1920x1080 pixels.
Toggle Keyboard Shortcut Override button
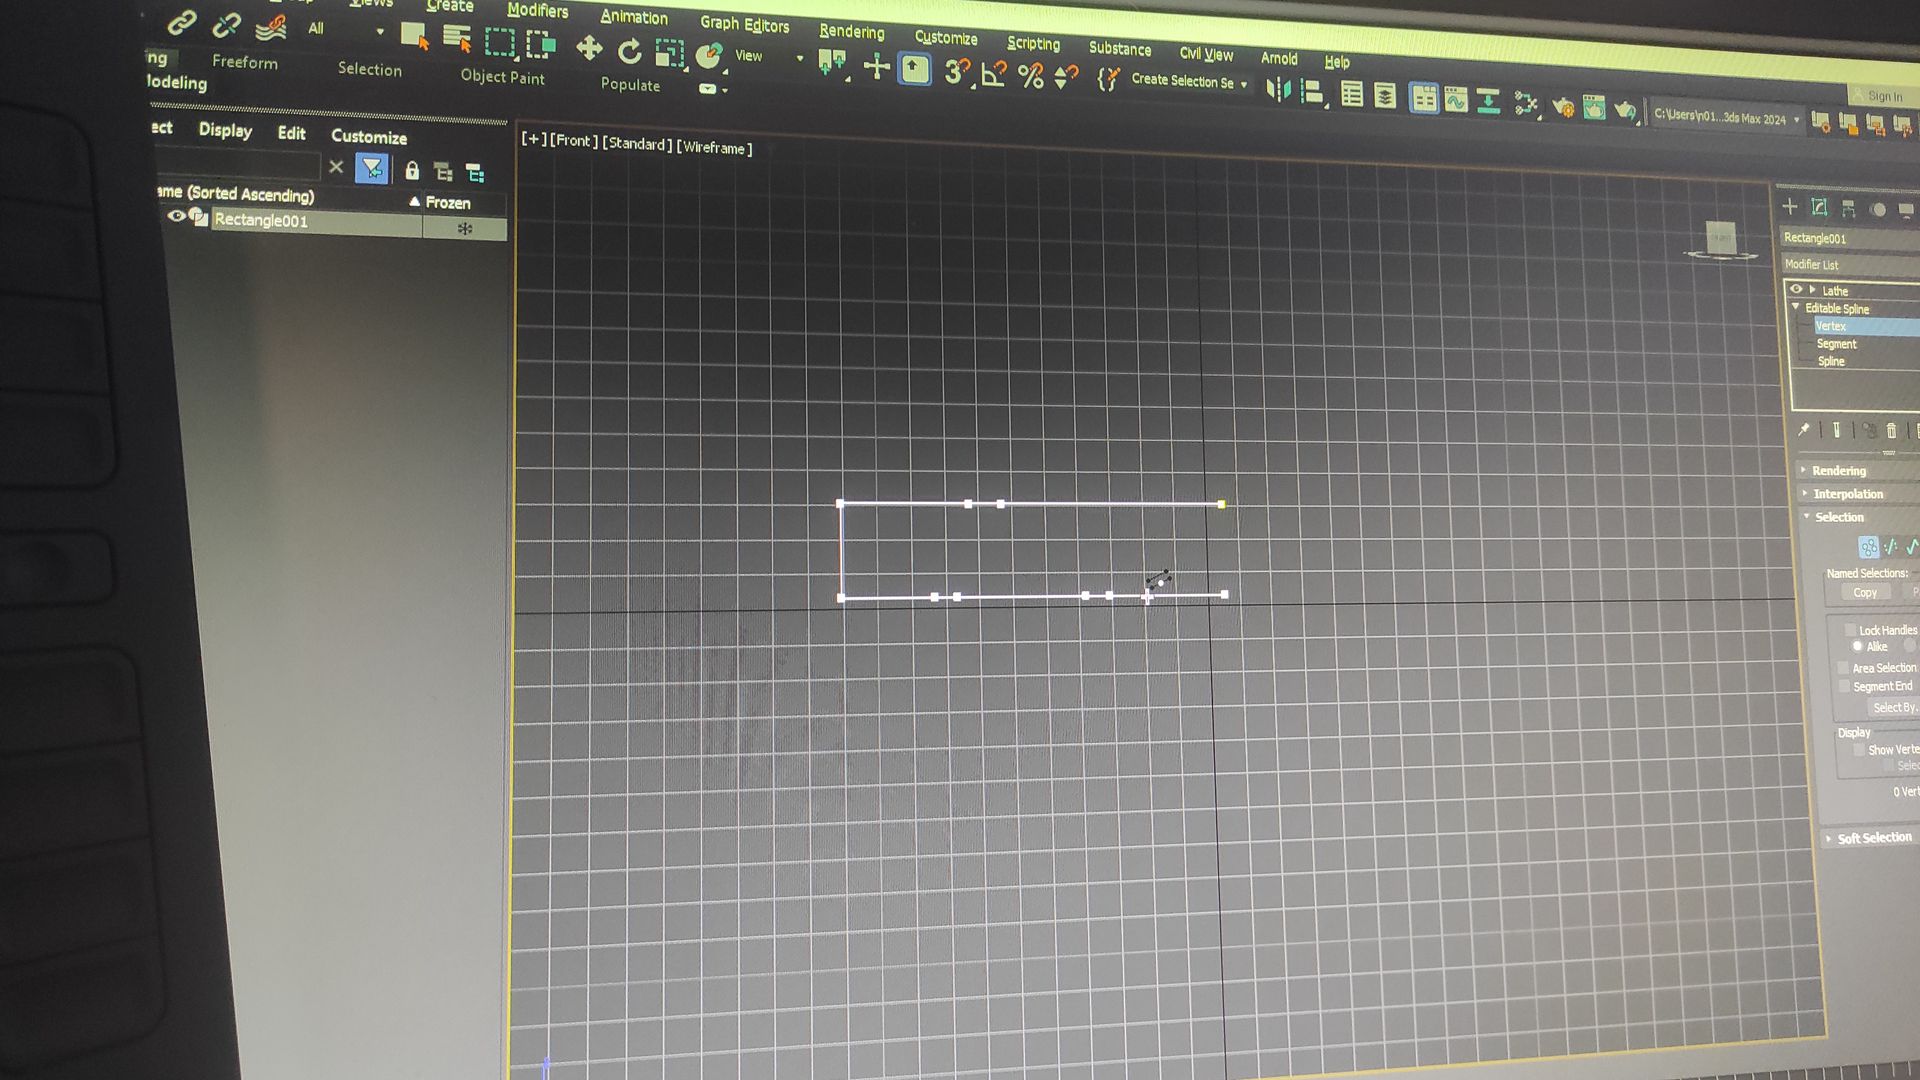pyautogui.click(x=914, y=69)
